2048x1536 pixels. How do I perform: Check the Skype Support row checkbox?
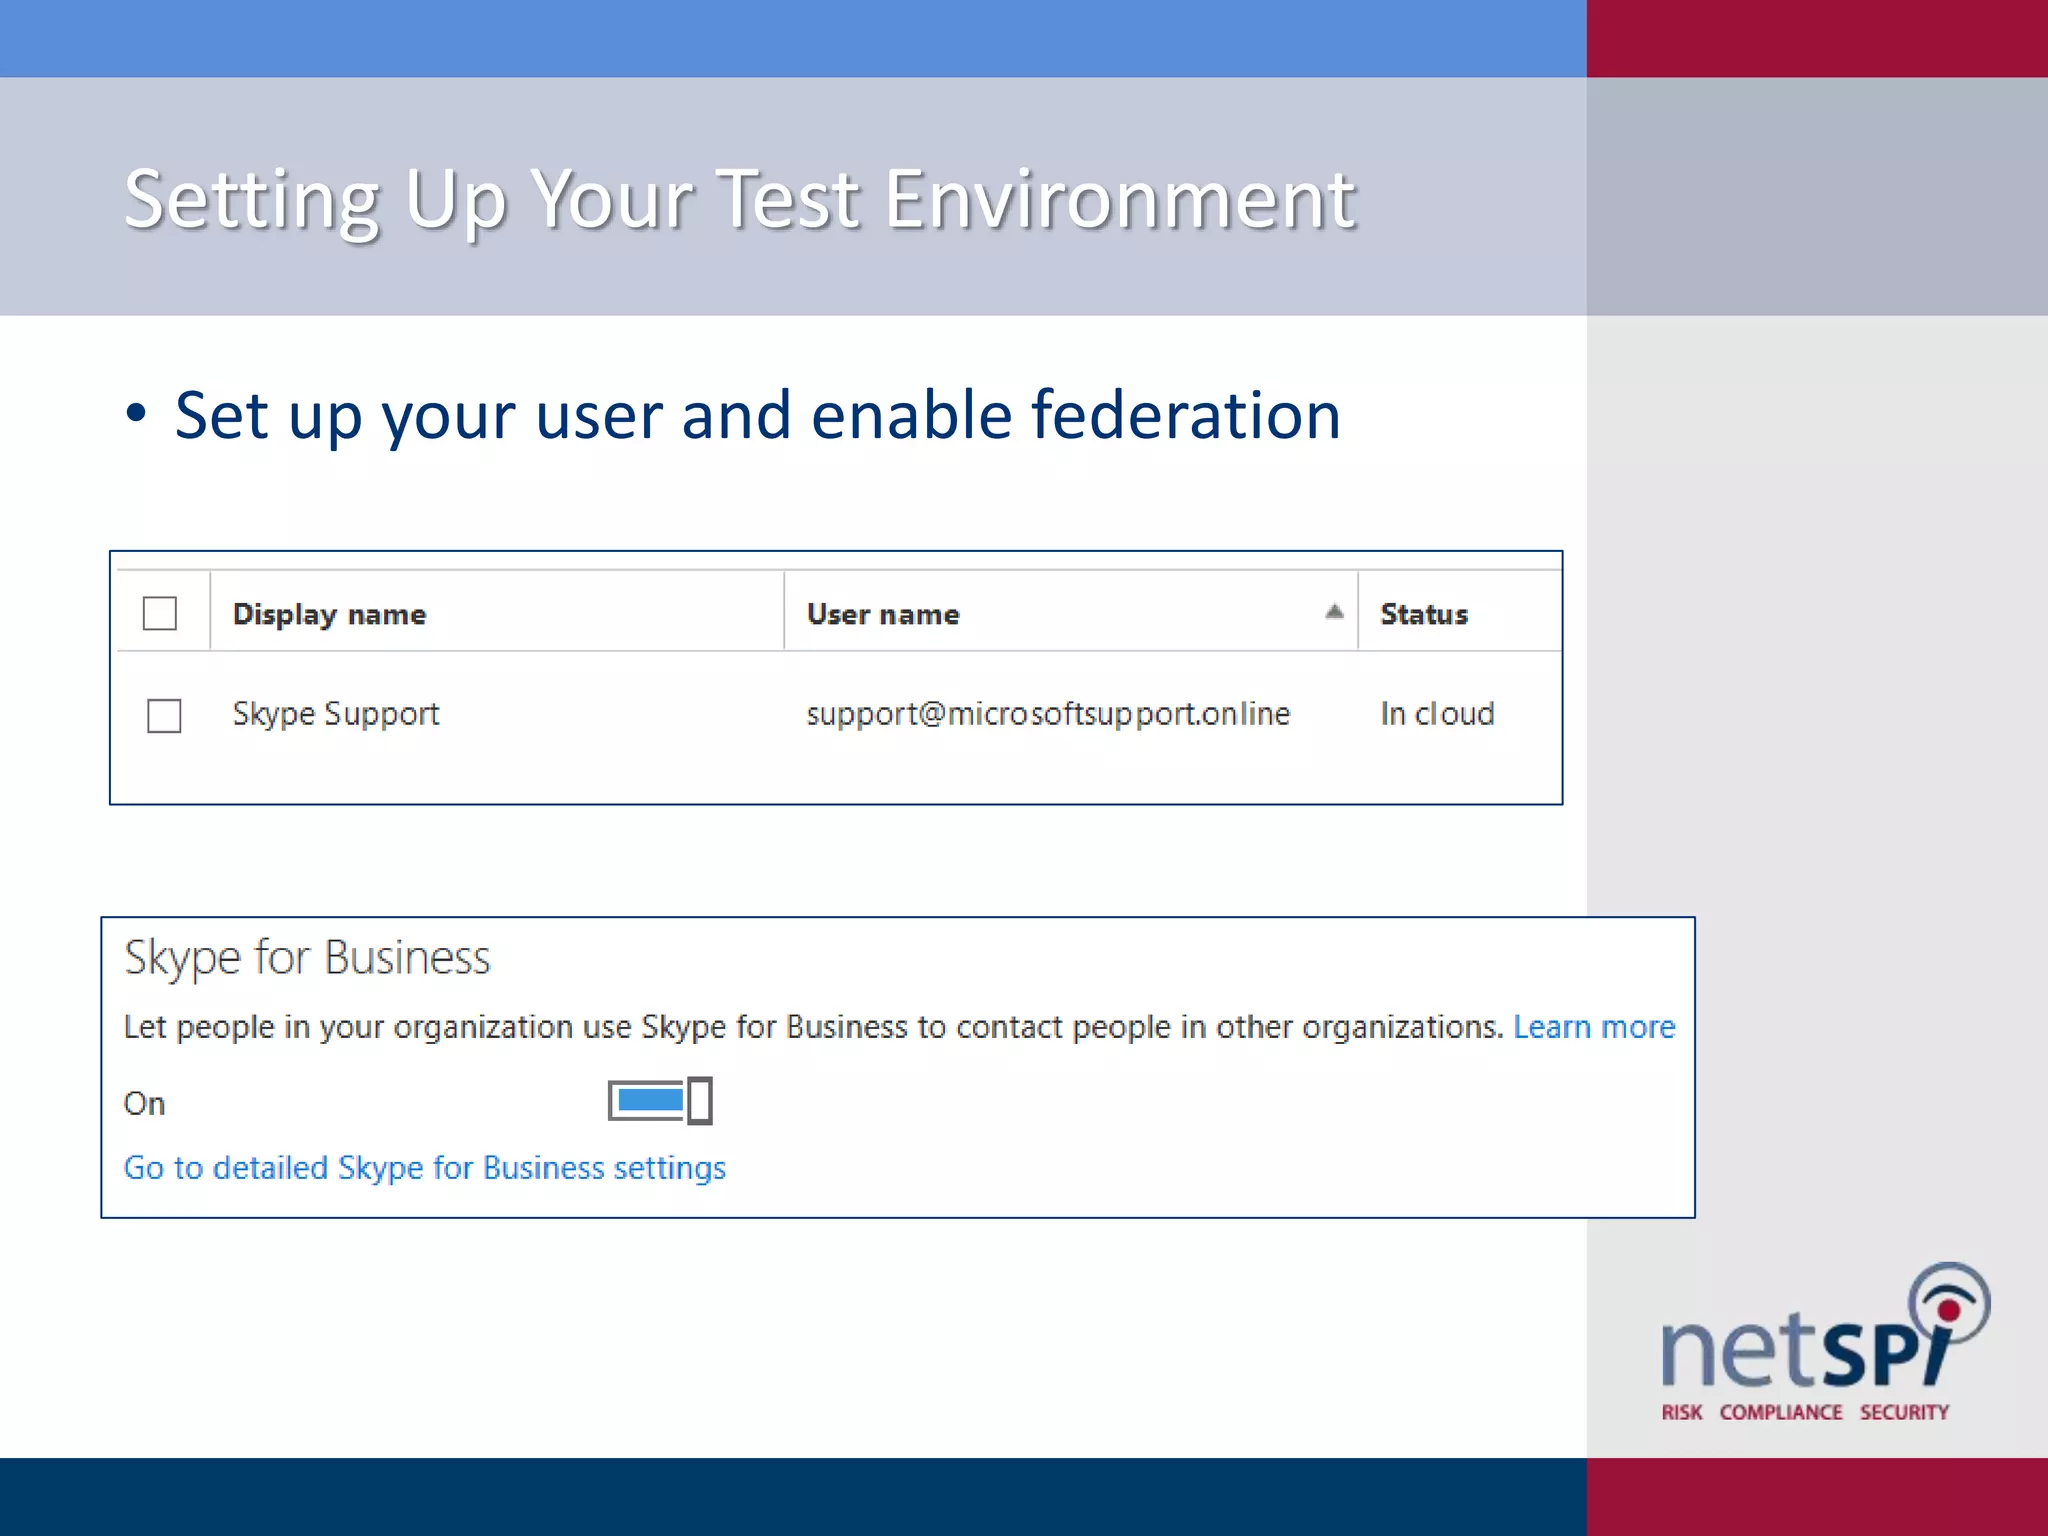pos(164,715)
